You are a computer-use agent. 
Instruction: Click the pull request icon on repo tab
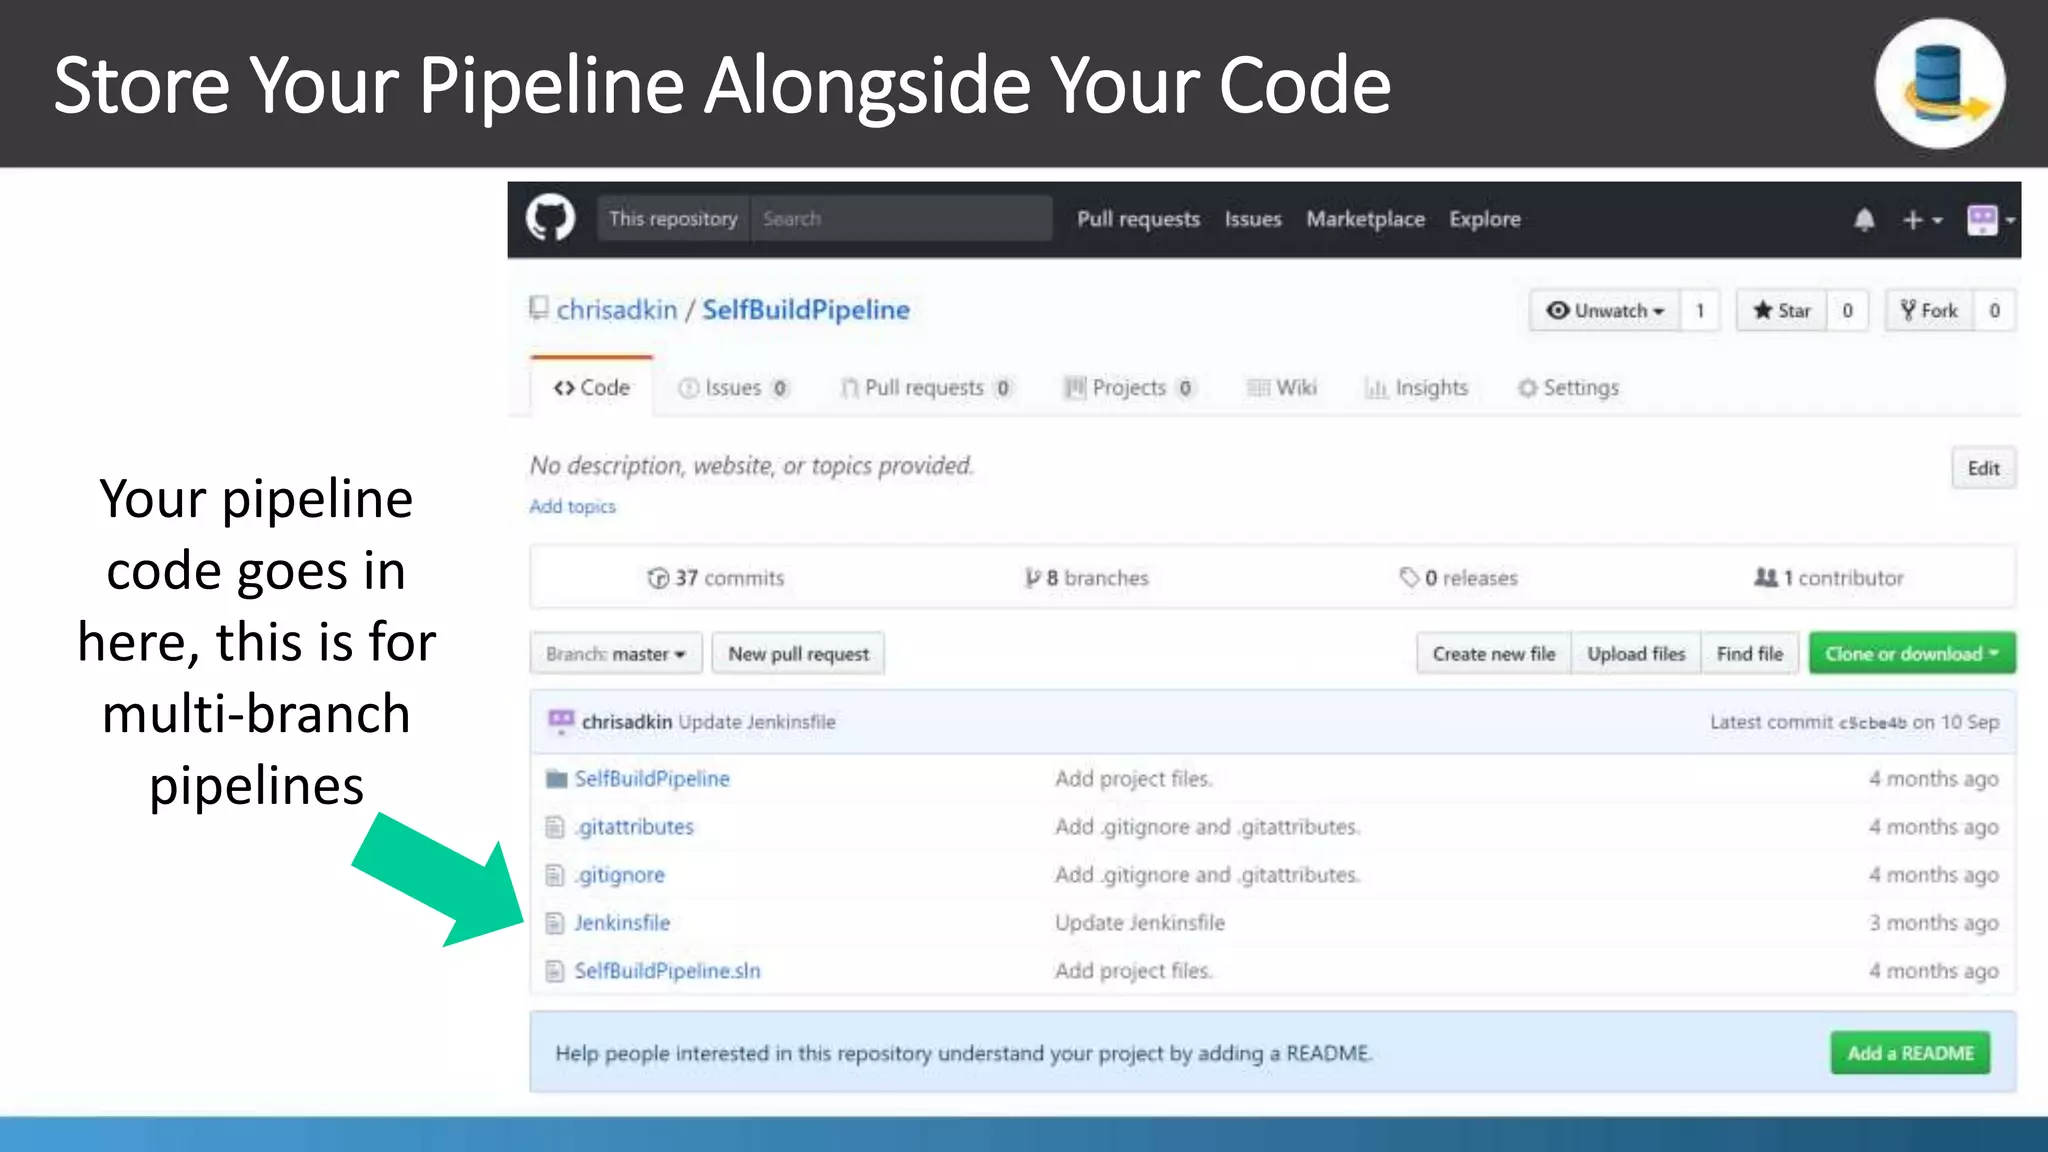849,388
